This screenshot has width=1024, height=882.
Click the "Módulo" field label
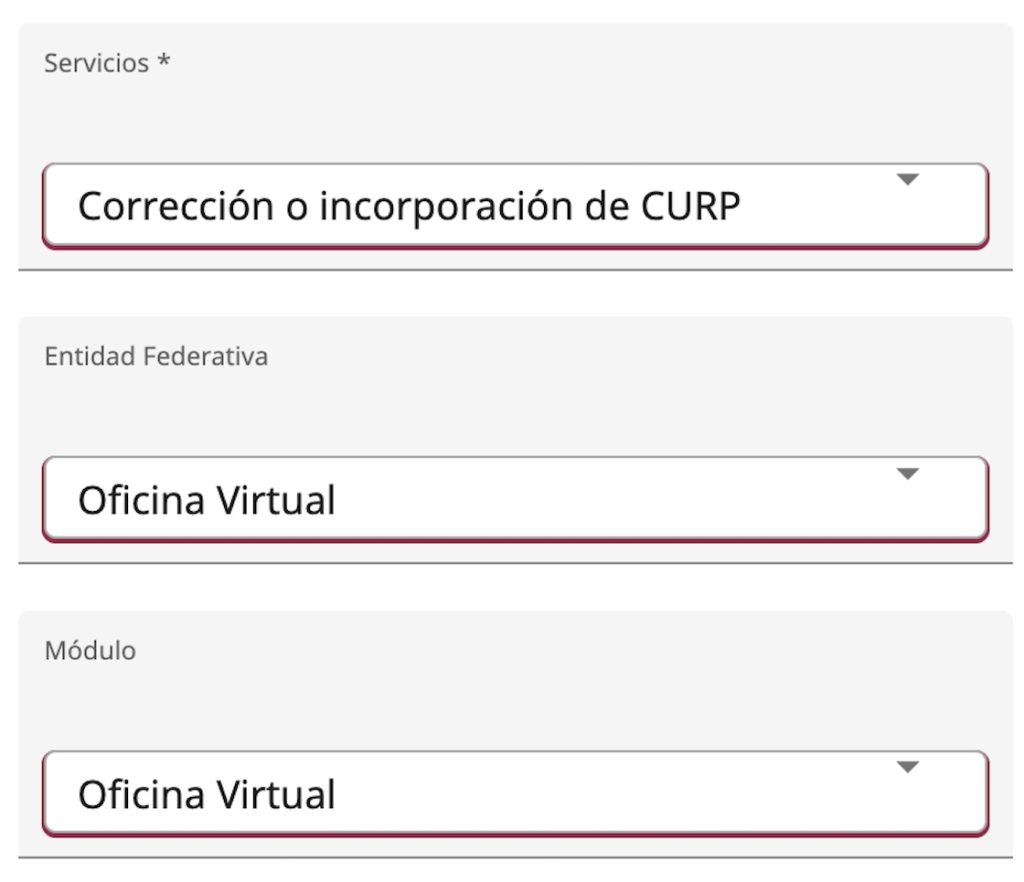pyautogui.click(x=90, y=651)
